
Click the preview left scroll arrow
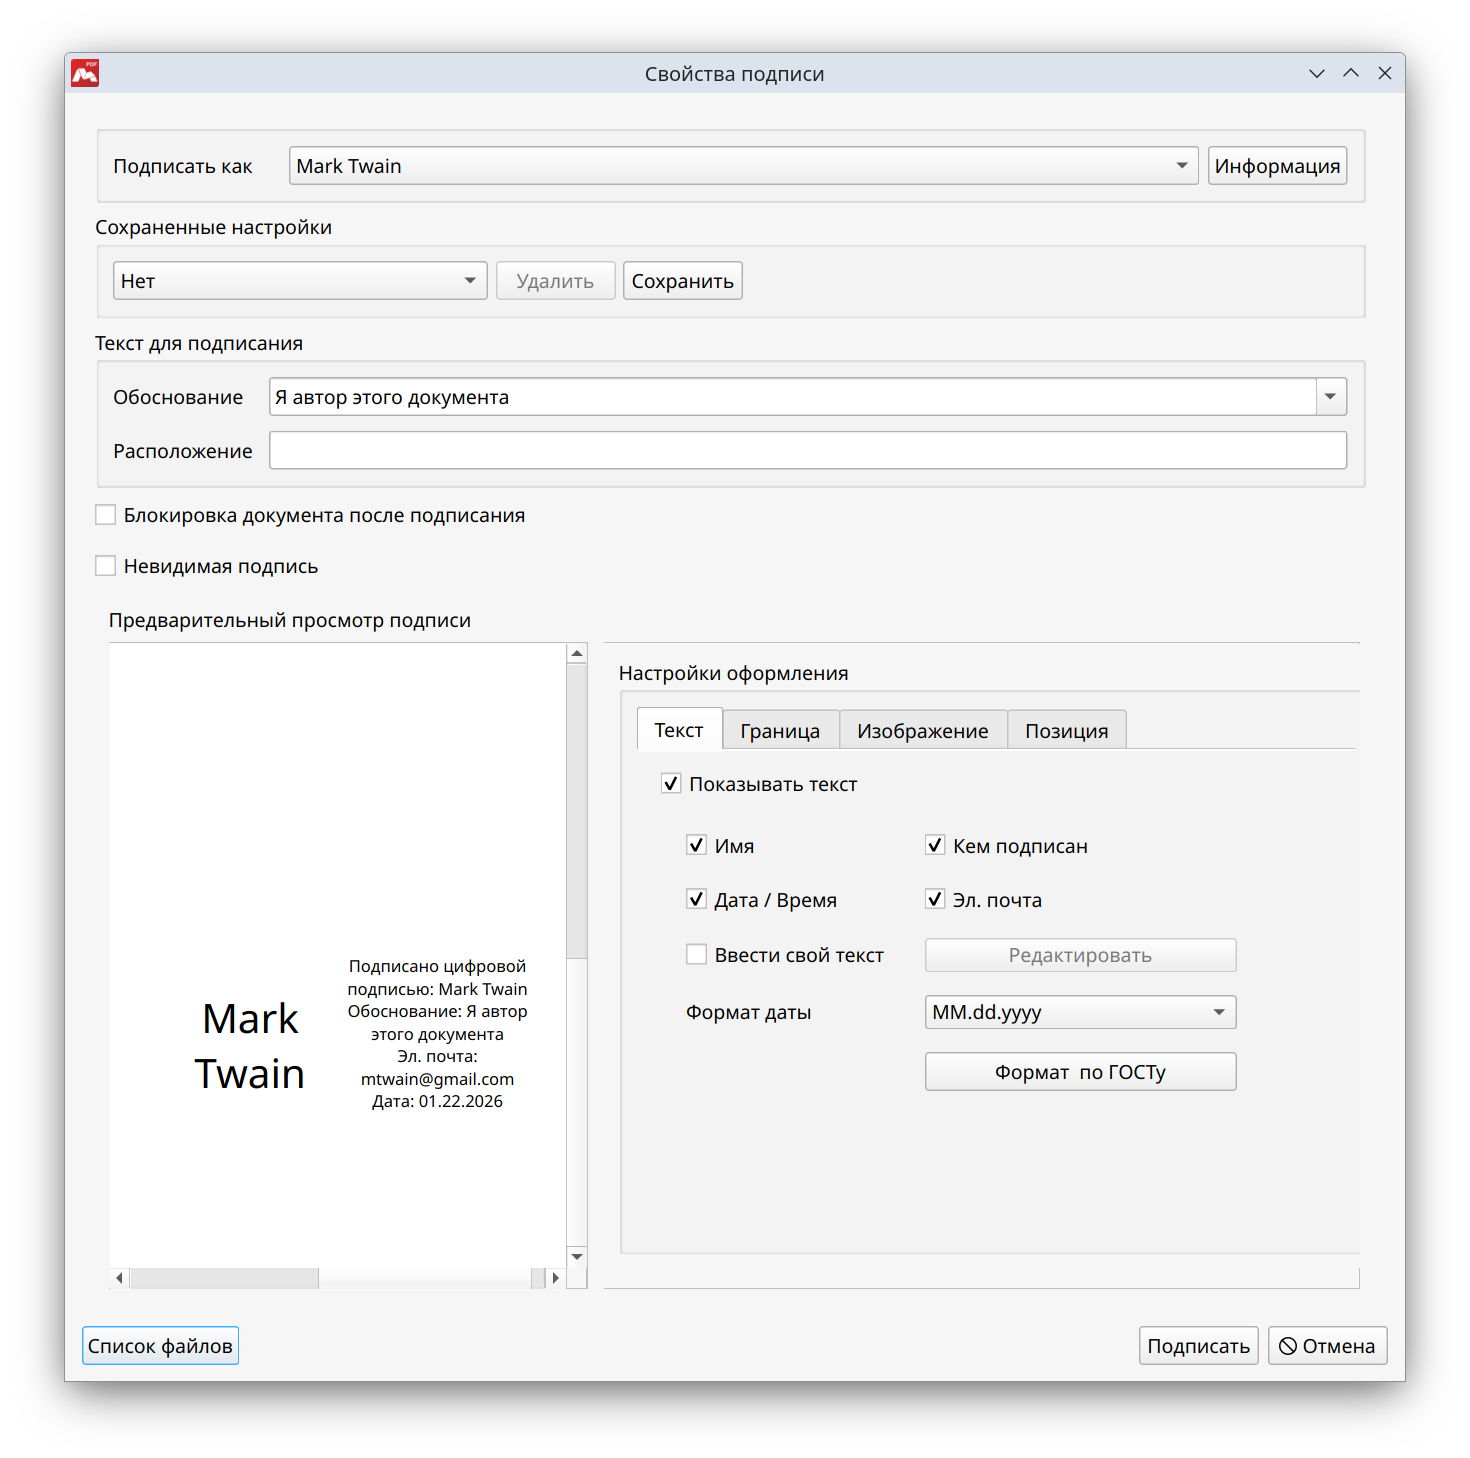120,1278
